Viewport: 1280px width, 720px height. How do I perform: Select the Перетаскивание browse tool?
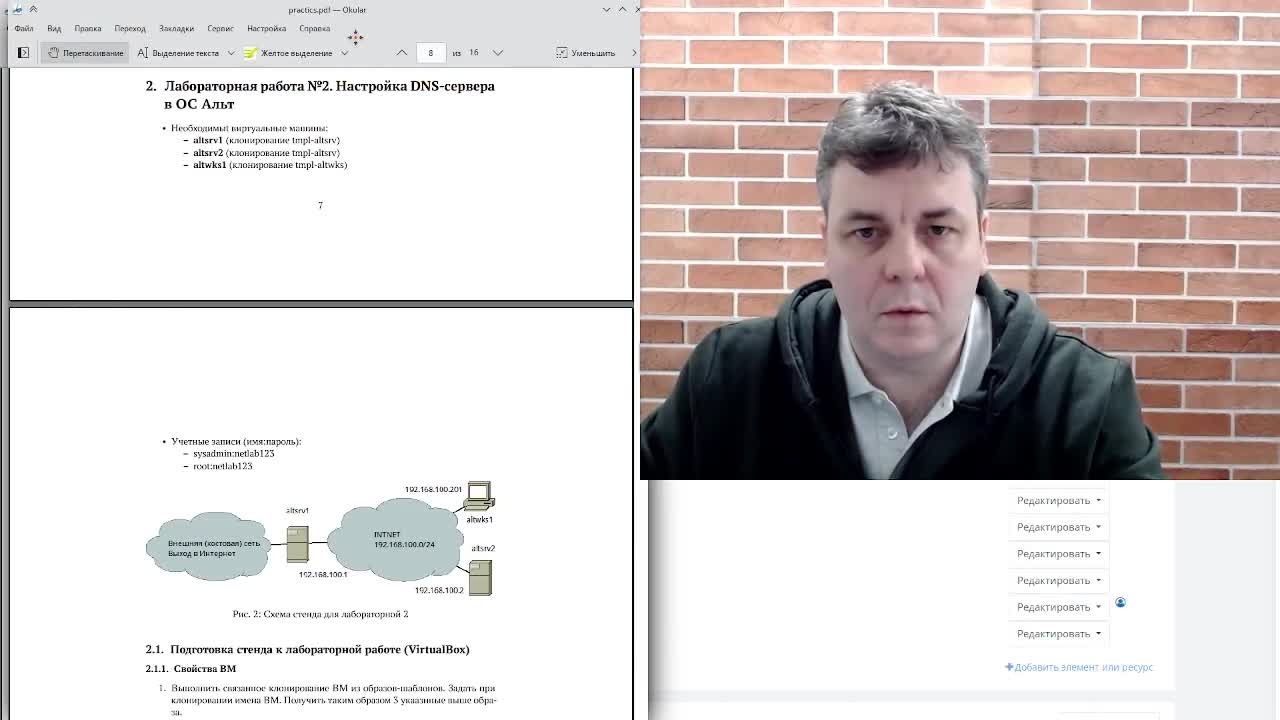(85, 53)
